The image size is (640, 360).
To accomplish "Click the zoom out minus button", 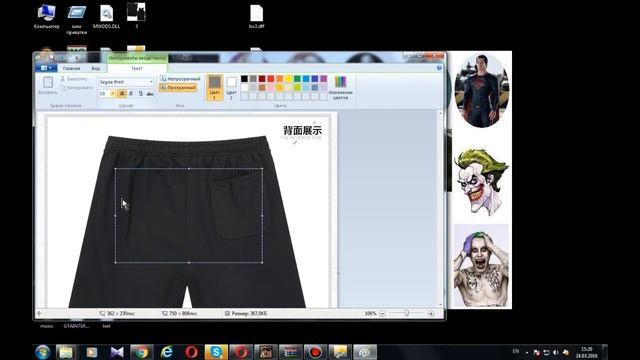I will tap(382, 313).
